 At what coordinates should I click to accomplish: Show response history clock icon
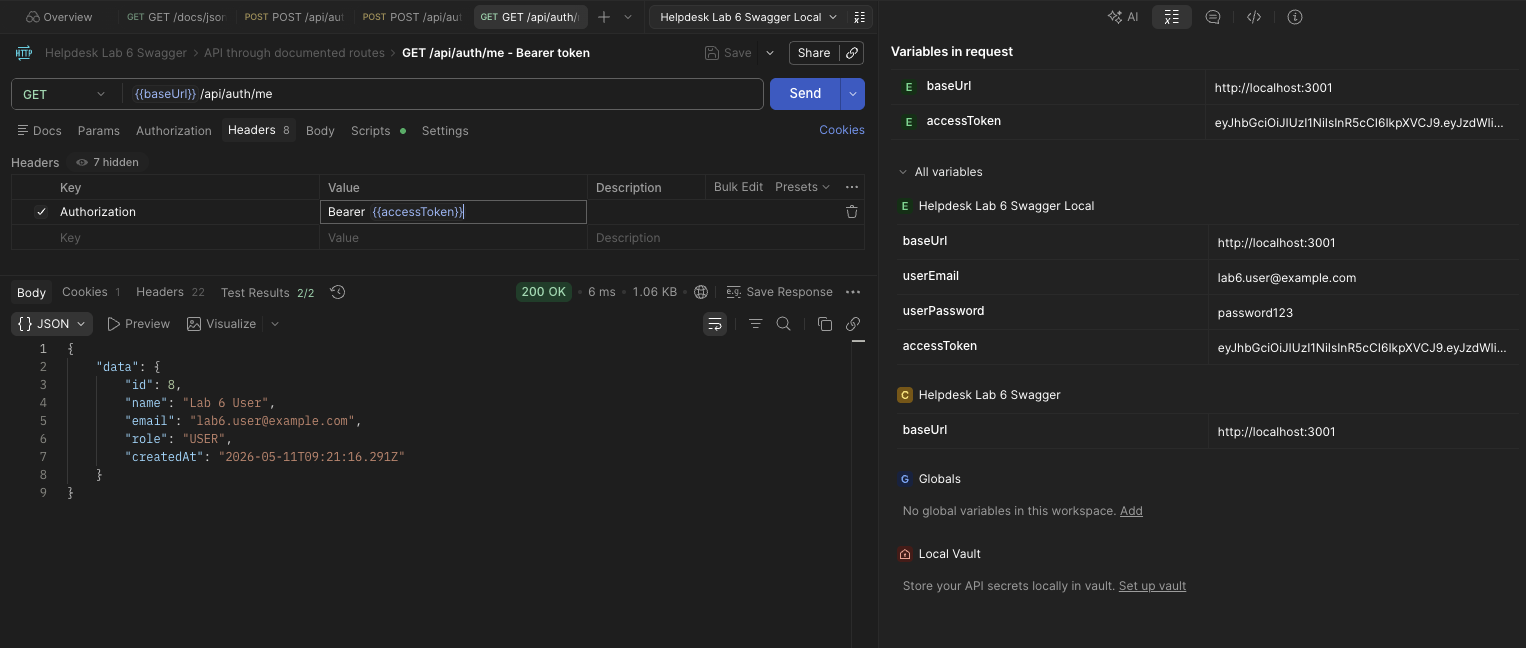[338, 292]
